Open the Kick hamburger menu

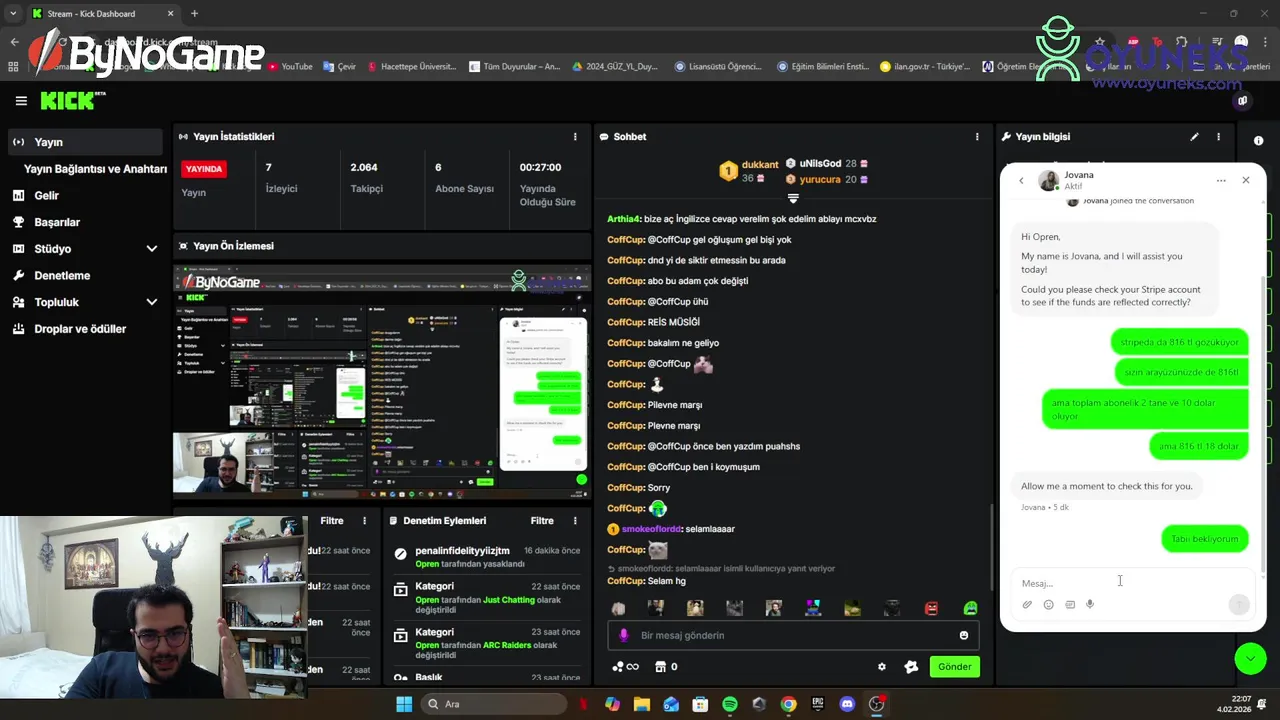(21, 100)
